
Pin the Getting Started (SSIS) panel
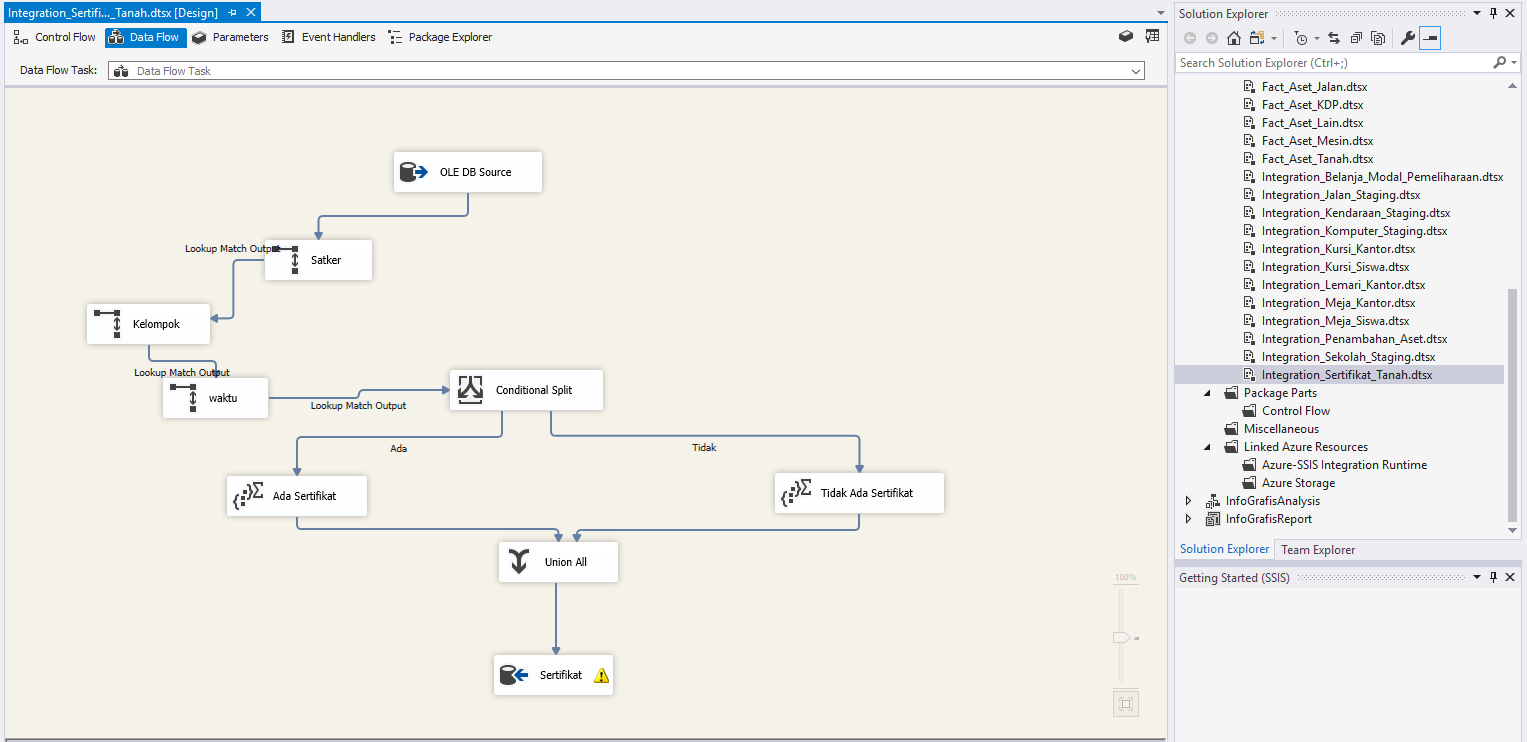coord(1494,577)
